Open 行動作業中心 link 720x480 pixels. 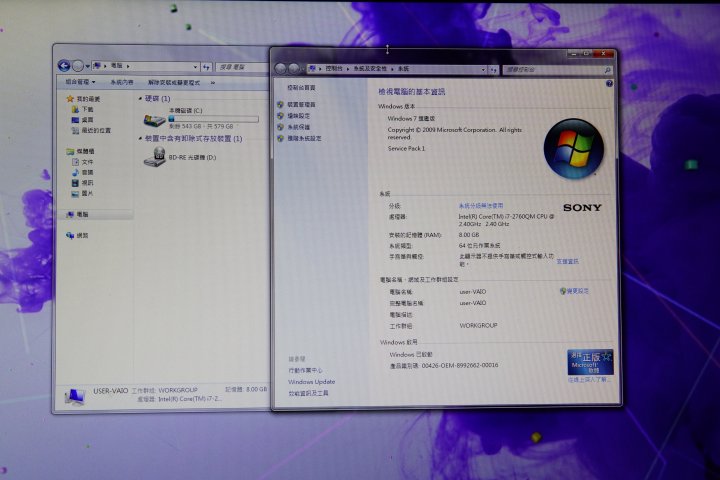[305, 370]
